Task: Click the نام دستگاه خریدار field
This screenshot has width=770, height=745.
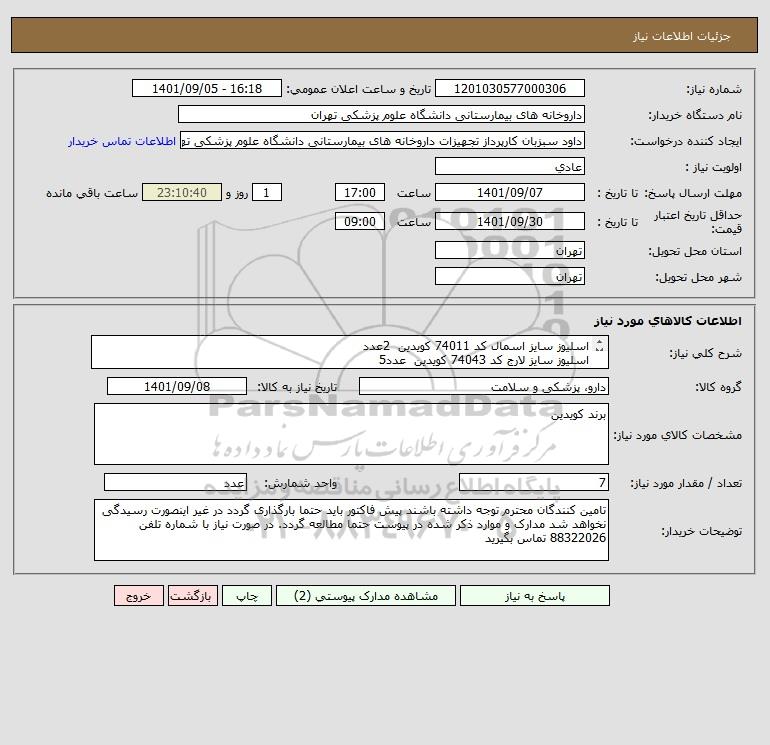Action: 381,114
